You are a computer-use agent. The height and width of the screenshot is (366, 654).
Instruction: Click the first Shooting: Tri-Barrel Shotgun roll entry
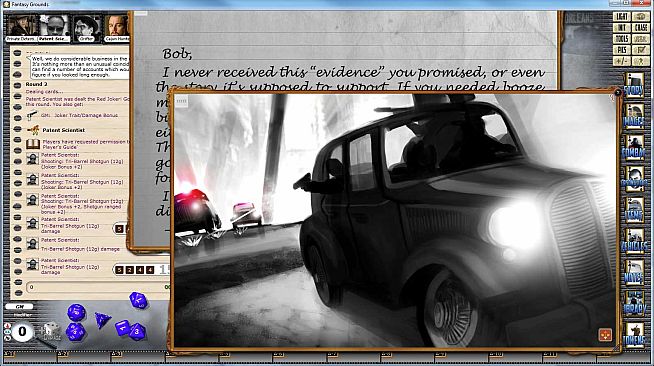(82, 161)
